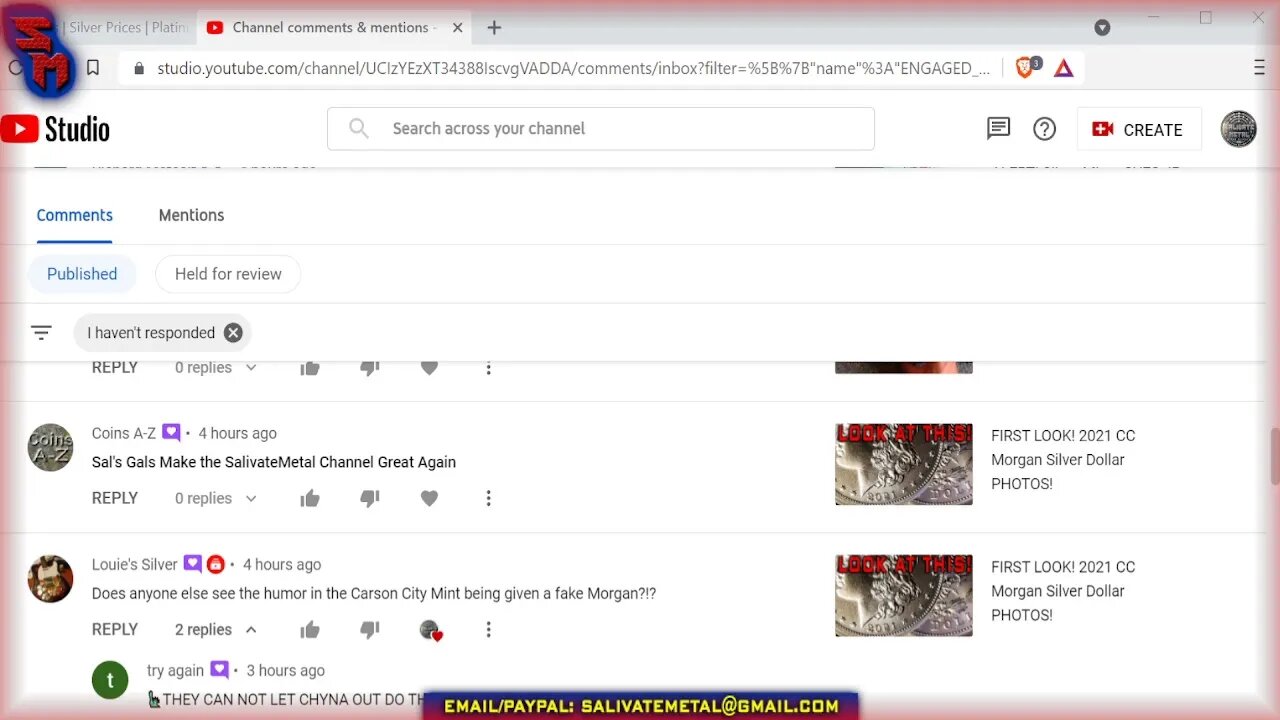Image resolution: width=1280 pixels, height=720 pixels.
Task: Like the Coins A-Z comment
Action: (x=310, y=498)
